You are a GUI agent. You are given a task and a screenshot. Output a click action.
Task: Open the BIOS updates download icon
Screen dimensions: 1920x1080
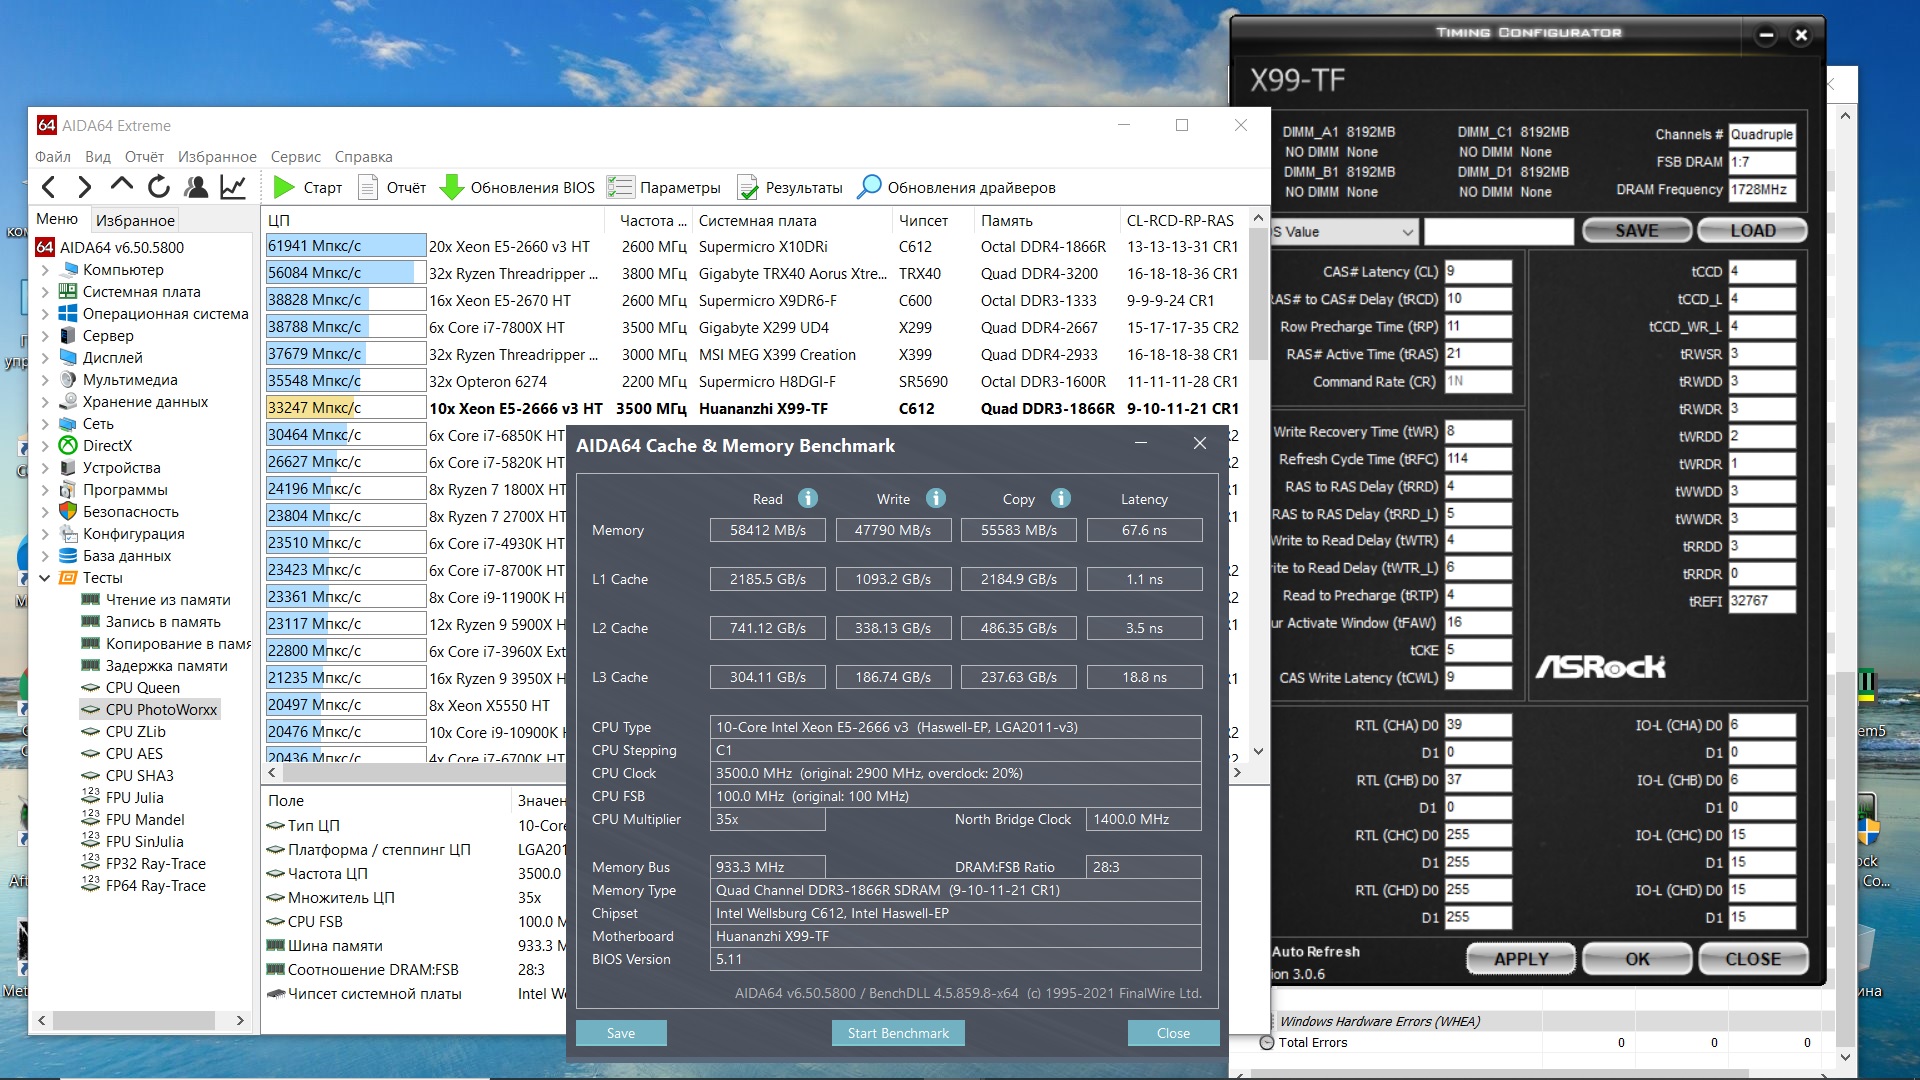[452, 187]
